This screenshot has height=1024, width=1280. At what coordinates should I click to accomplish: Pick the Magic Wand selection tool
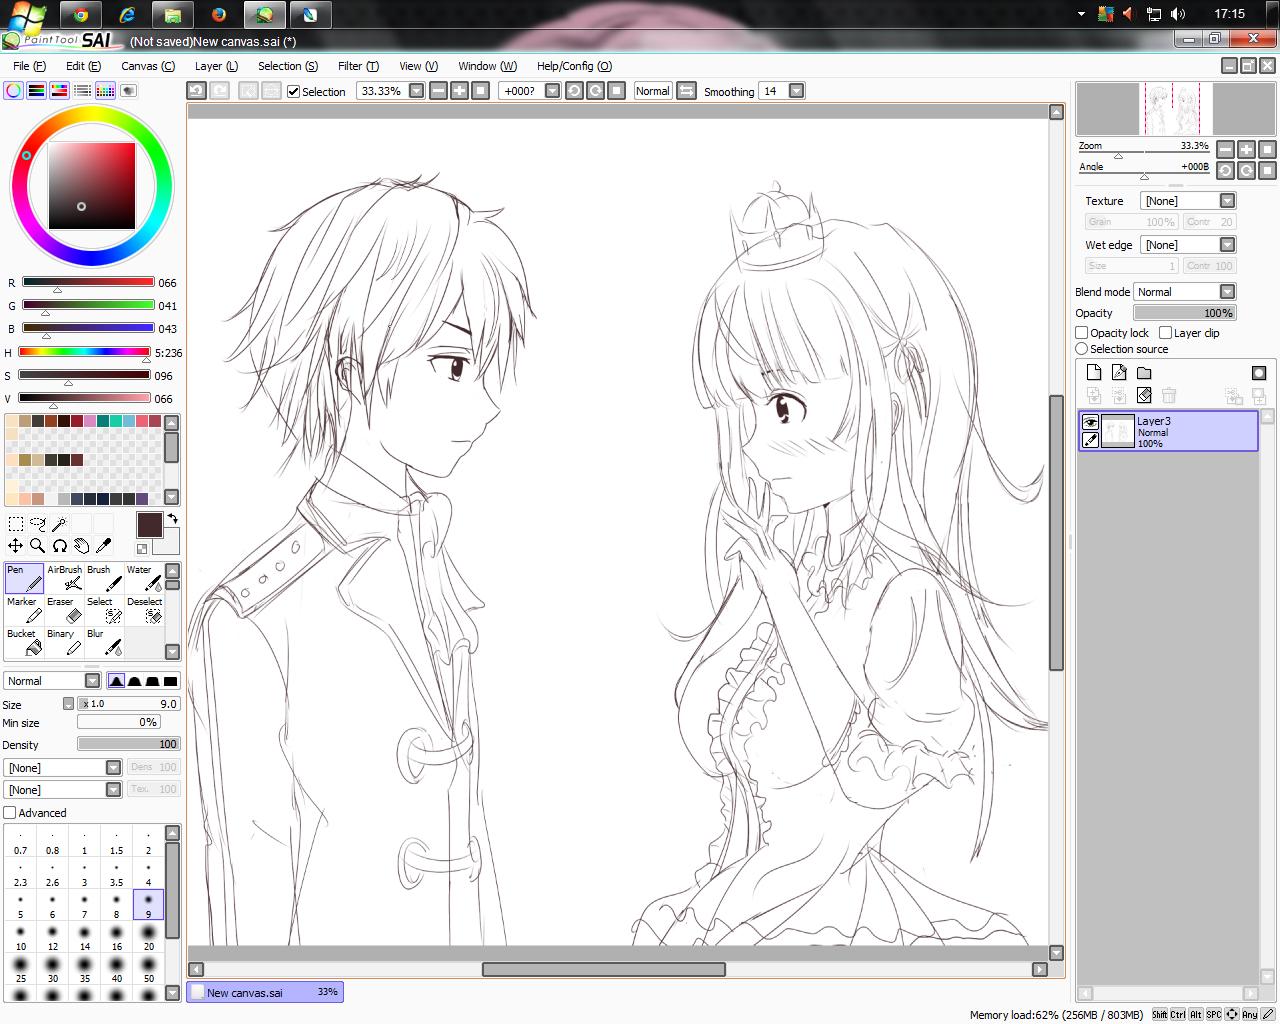[60, 524]
